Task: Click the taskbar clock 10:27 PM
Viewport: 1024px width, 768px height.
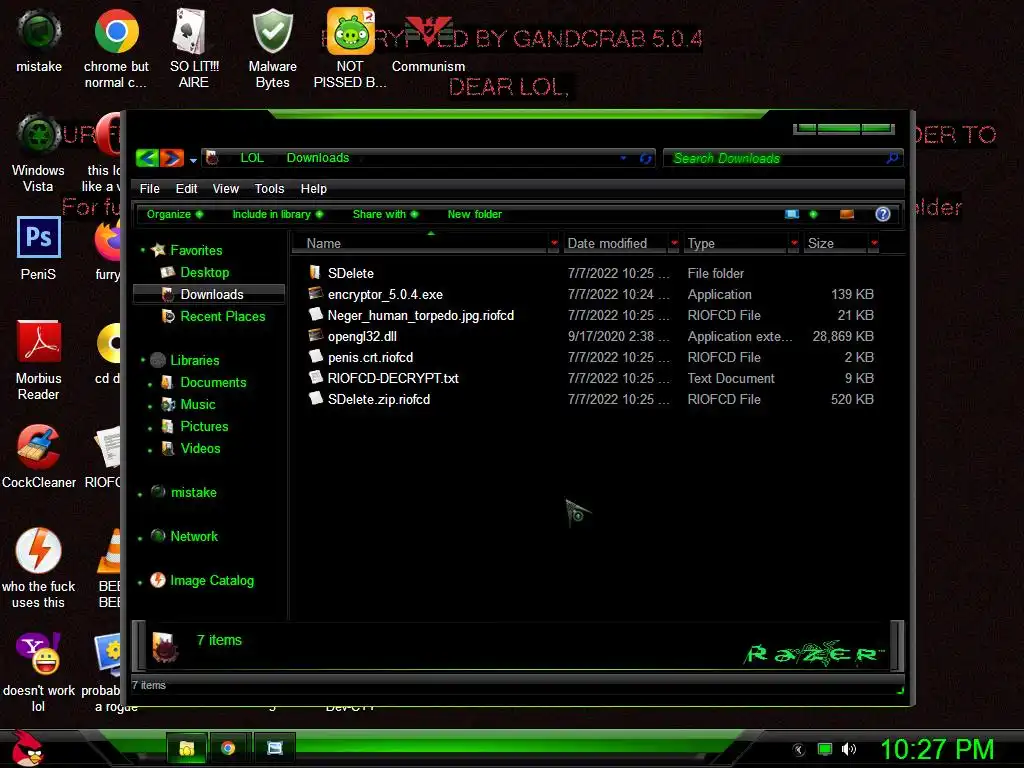Action: pyautogui.click(x=937, y=749)
